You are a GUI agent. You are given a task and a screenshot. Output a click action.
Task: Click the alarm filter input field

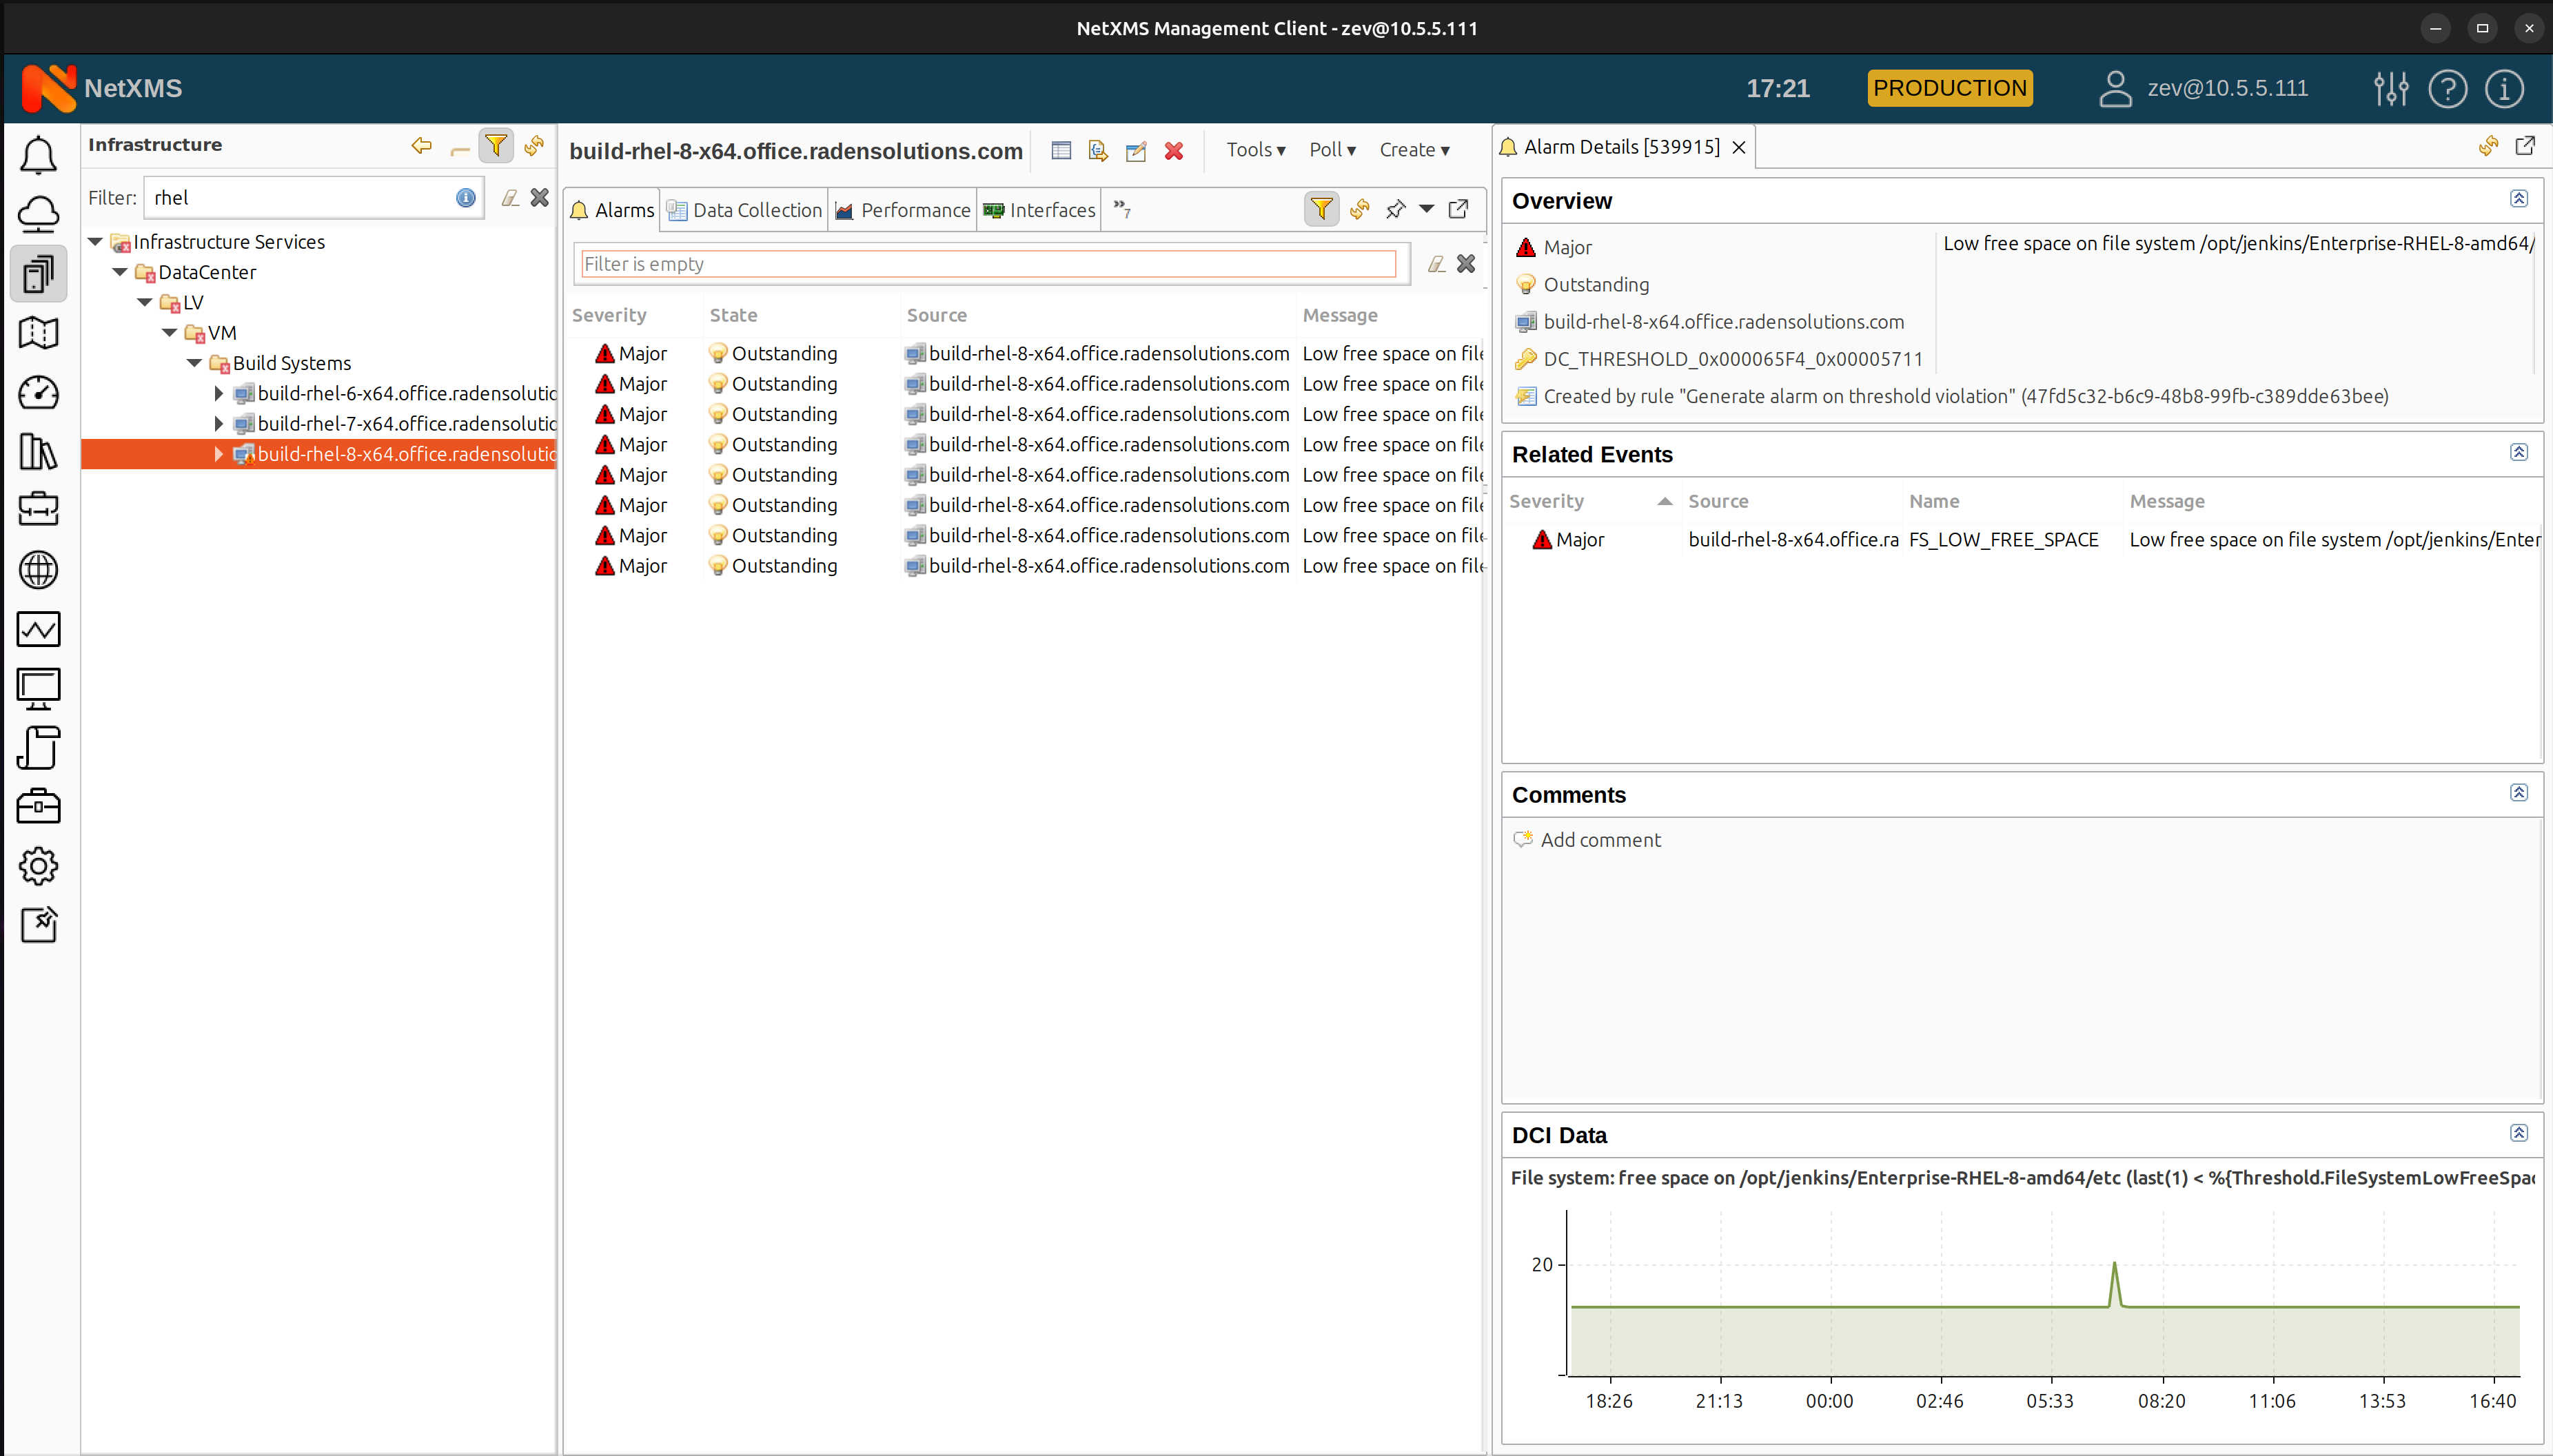[x=987, y=263]
